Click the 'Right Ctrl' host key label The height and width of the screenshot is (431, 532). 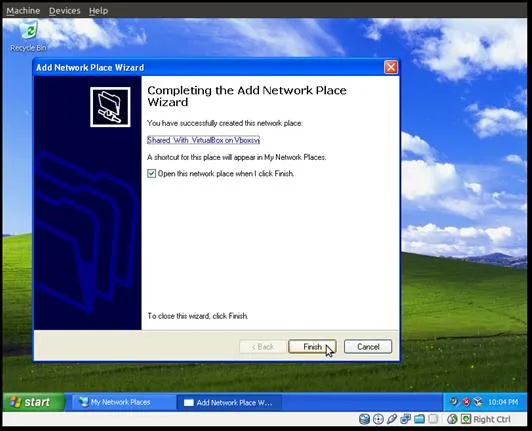pos(492,419)
